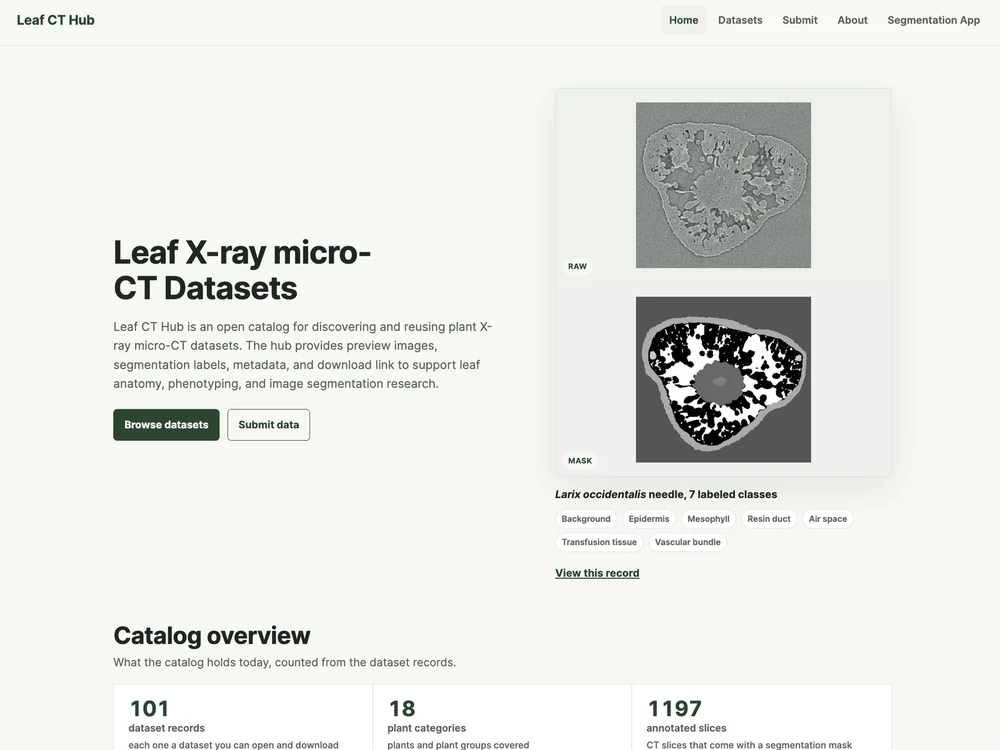Viewport: 1000px width, 750px height.
Task: Open the View this record link
Action: pyautogui.click(x=597, y=573)
